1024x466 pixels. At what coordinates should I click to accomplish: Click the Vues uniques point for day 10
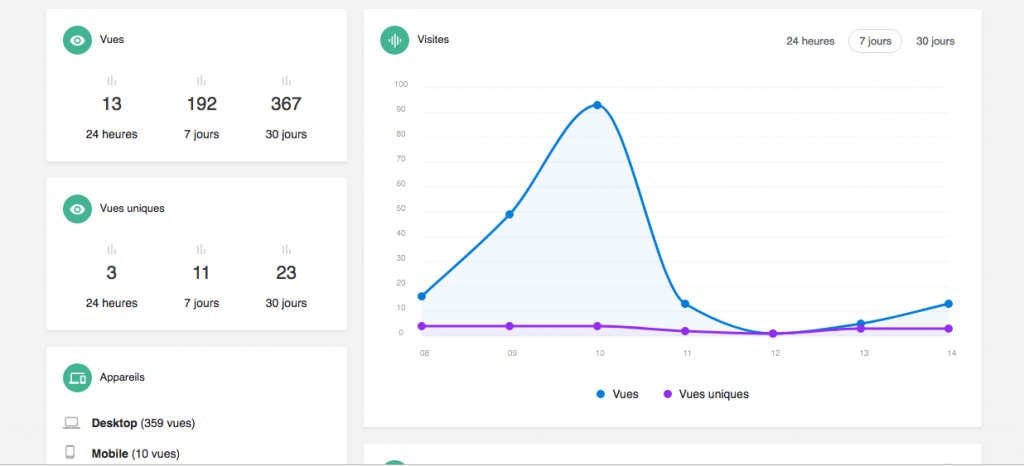tap(597, 326)
